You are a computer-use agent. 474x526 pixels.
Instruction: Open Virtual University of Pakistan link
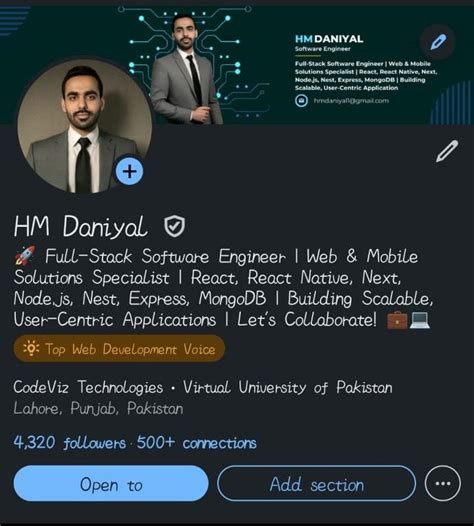pos(287,387)
